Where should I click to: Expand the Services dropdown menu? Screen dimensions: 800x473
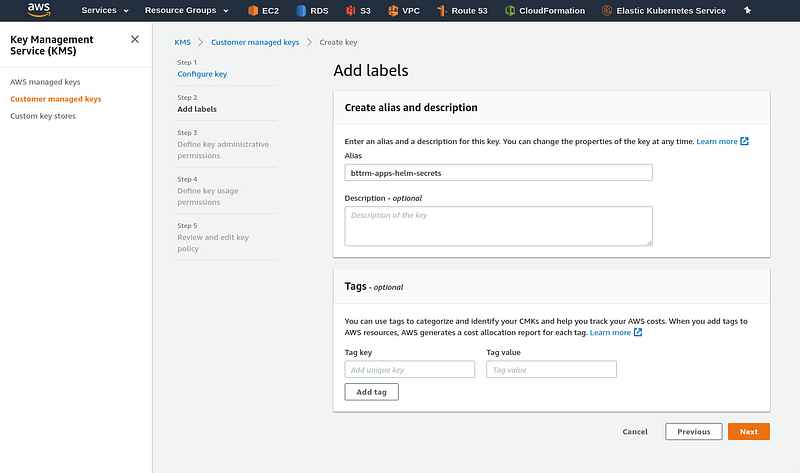(x=105, y=10)
